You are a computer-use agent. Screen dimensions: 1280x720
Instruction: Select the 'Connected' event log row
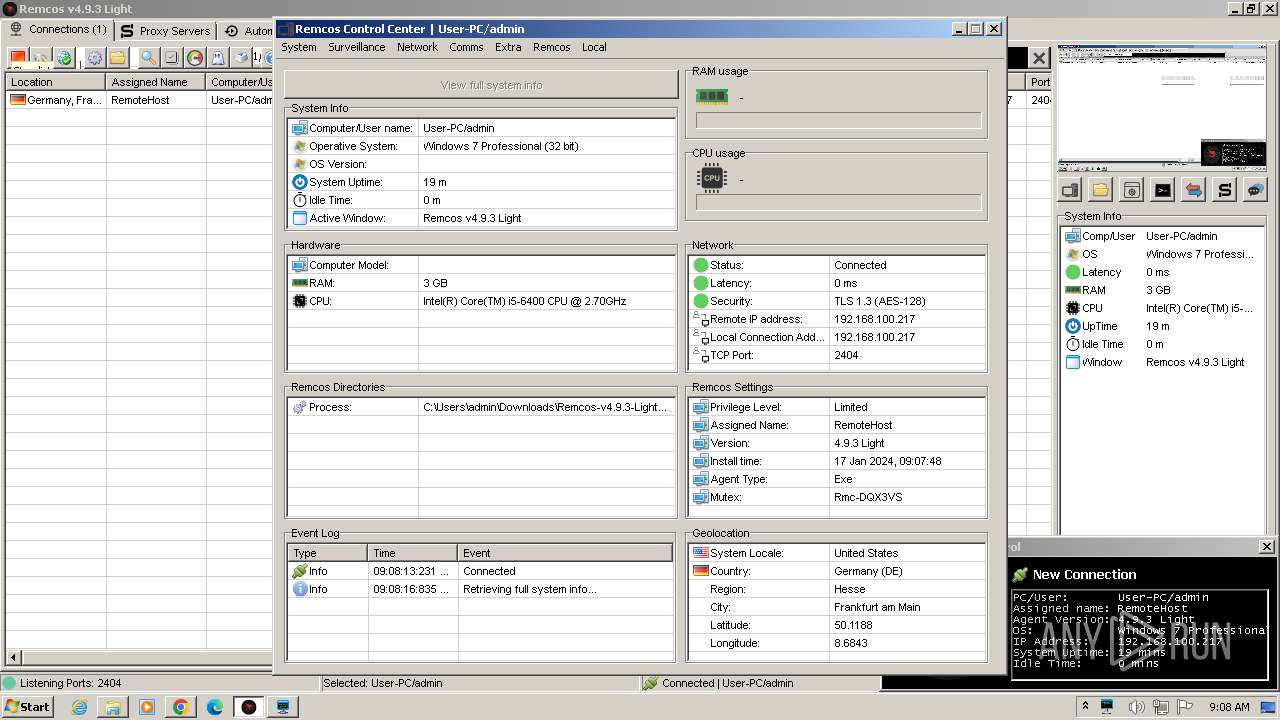(480, 571)
